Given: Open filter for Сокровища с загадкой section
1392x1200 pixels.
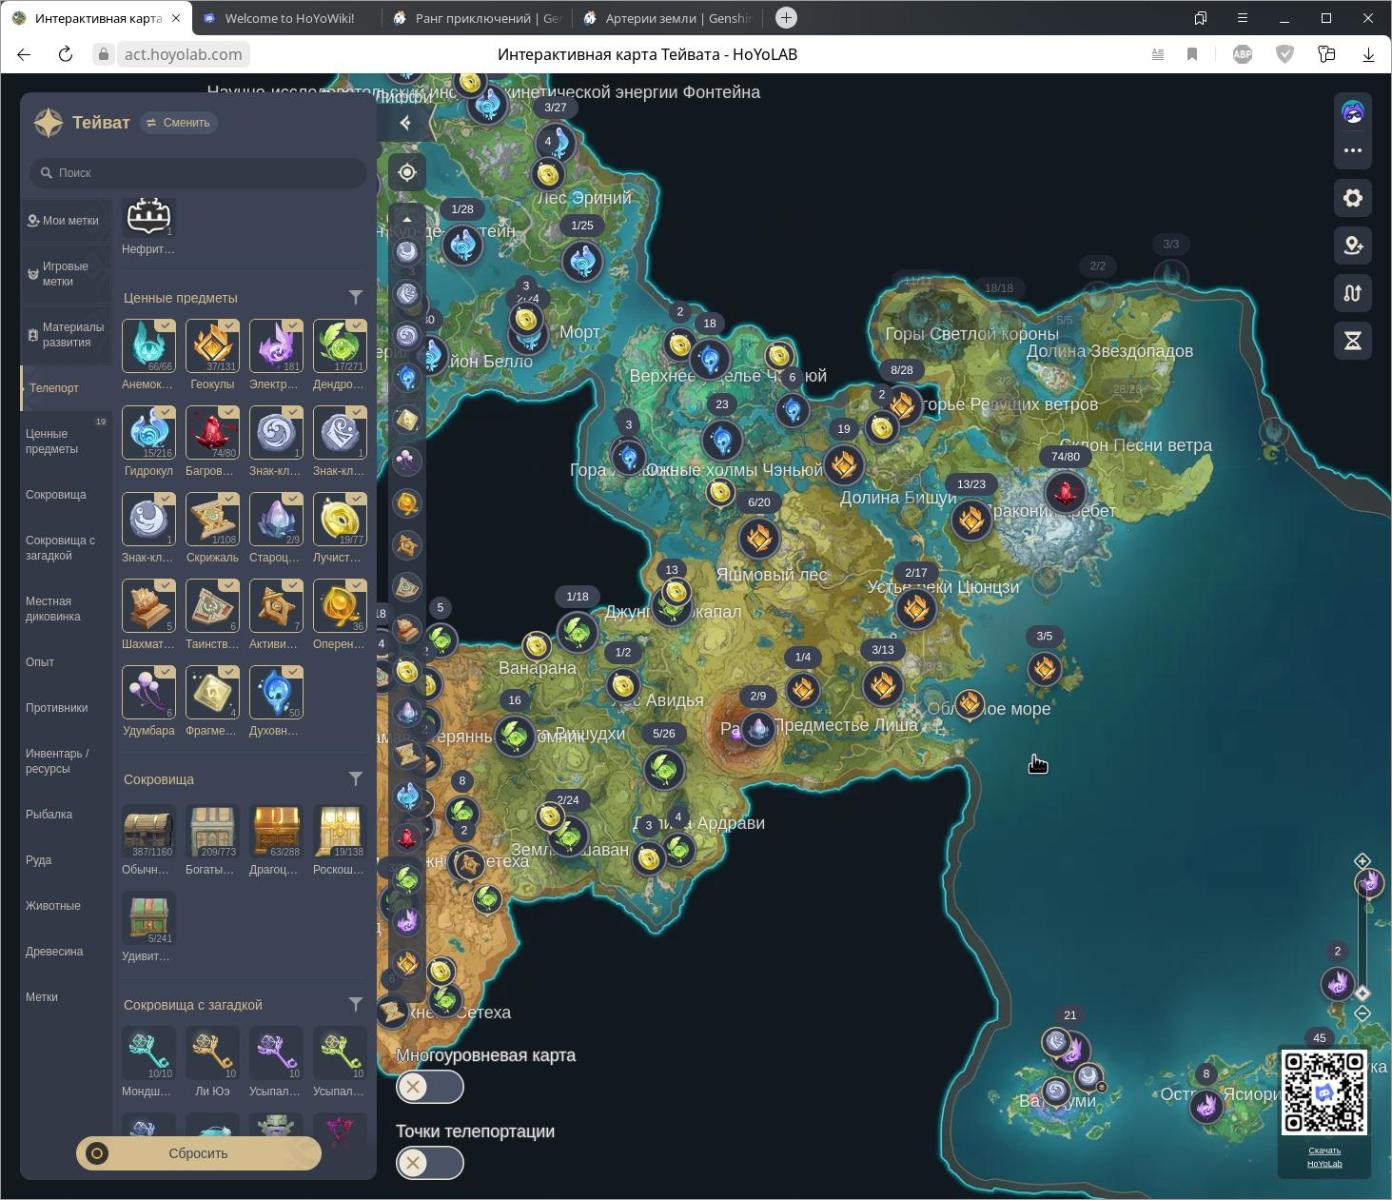Looking at the screenshot, I should point(355,1005).
